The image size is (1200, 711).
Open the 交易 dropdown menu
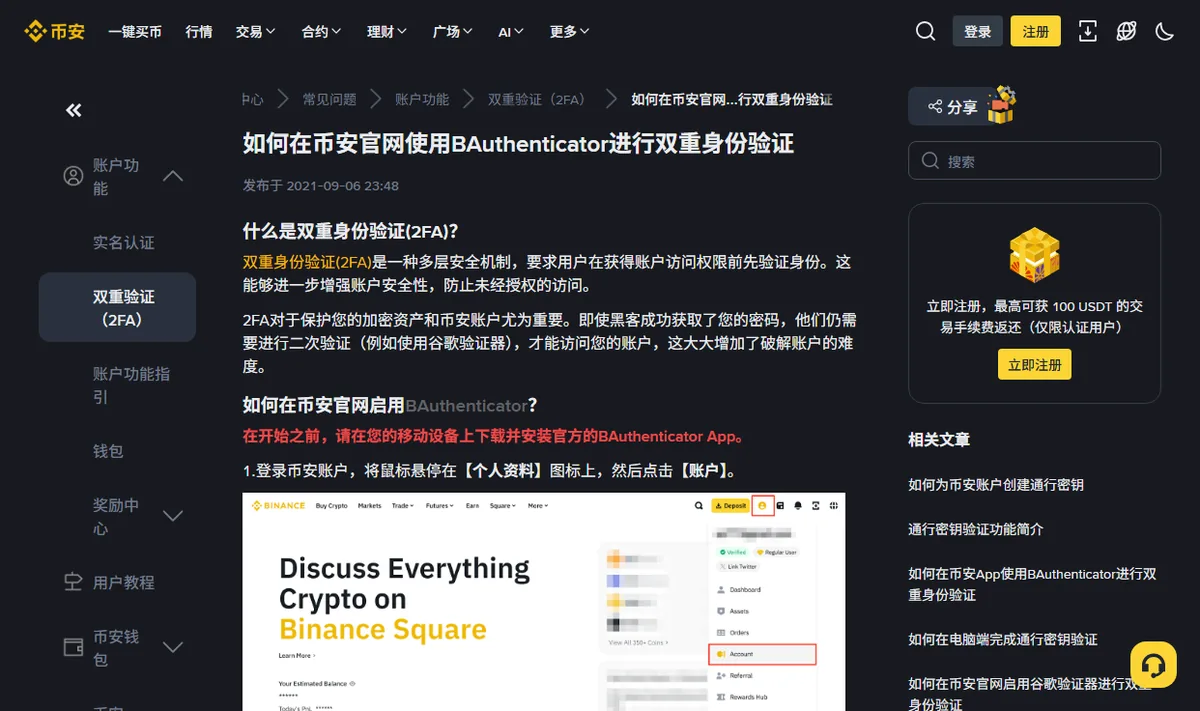point(256,32)
